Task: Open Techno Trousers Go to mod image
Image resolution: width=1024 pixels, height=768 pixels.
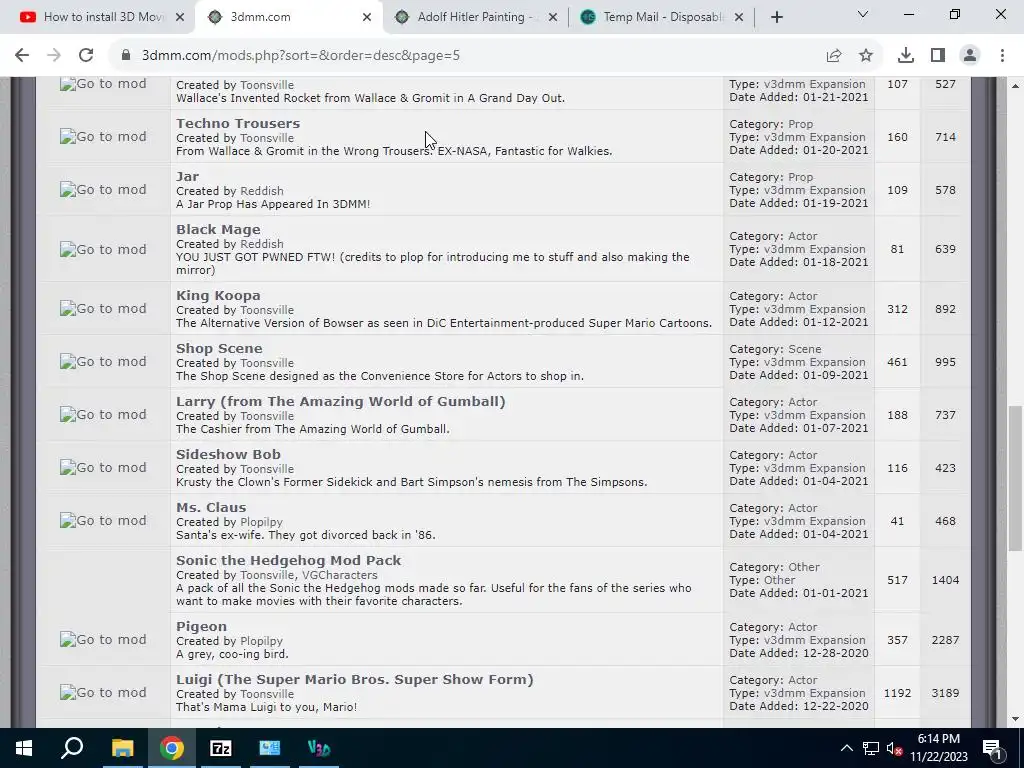Action: pos(103,136)
